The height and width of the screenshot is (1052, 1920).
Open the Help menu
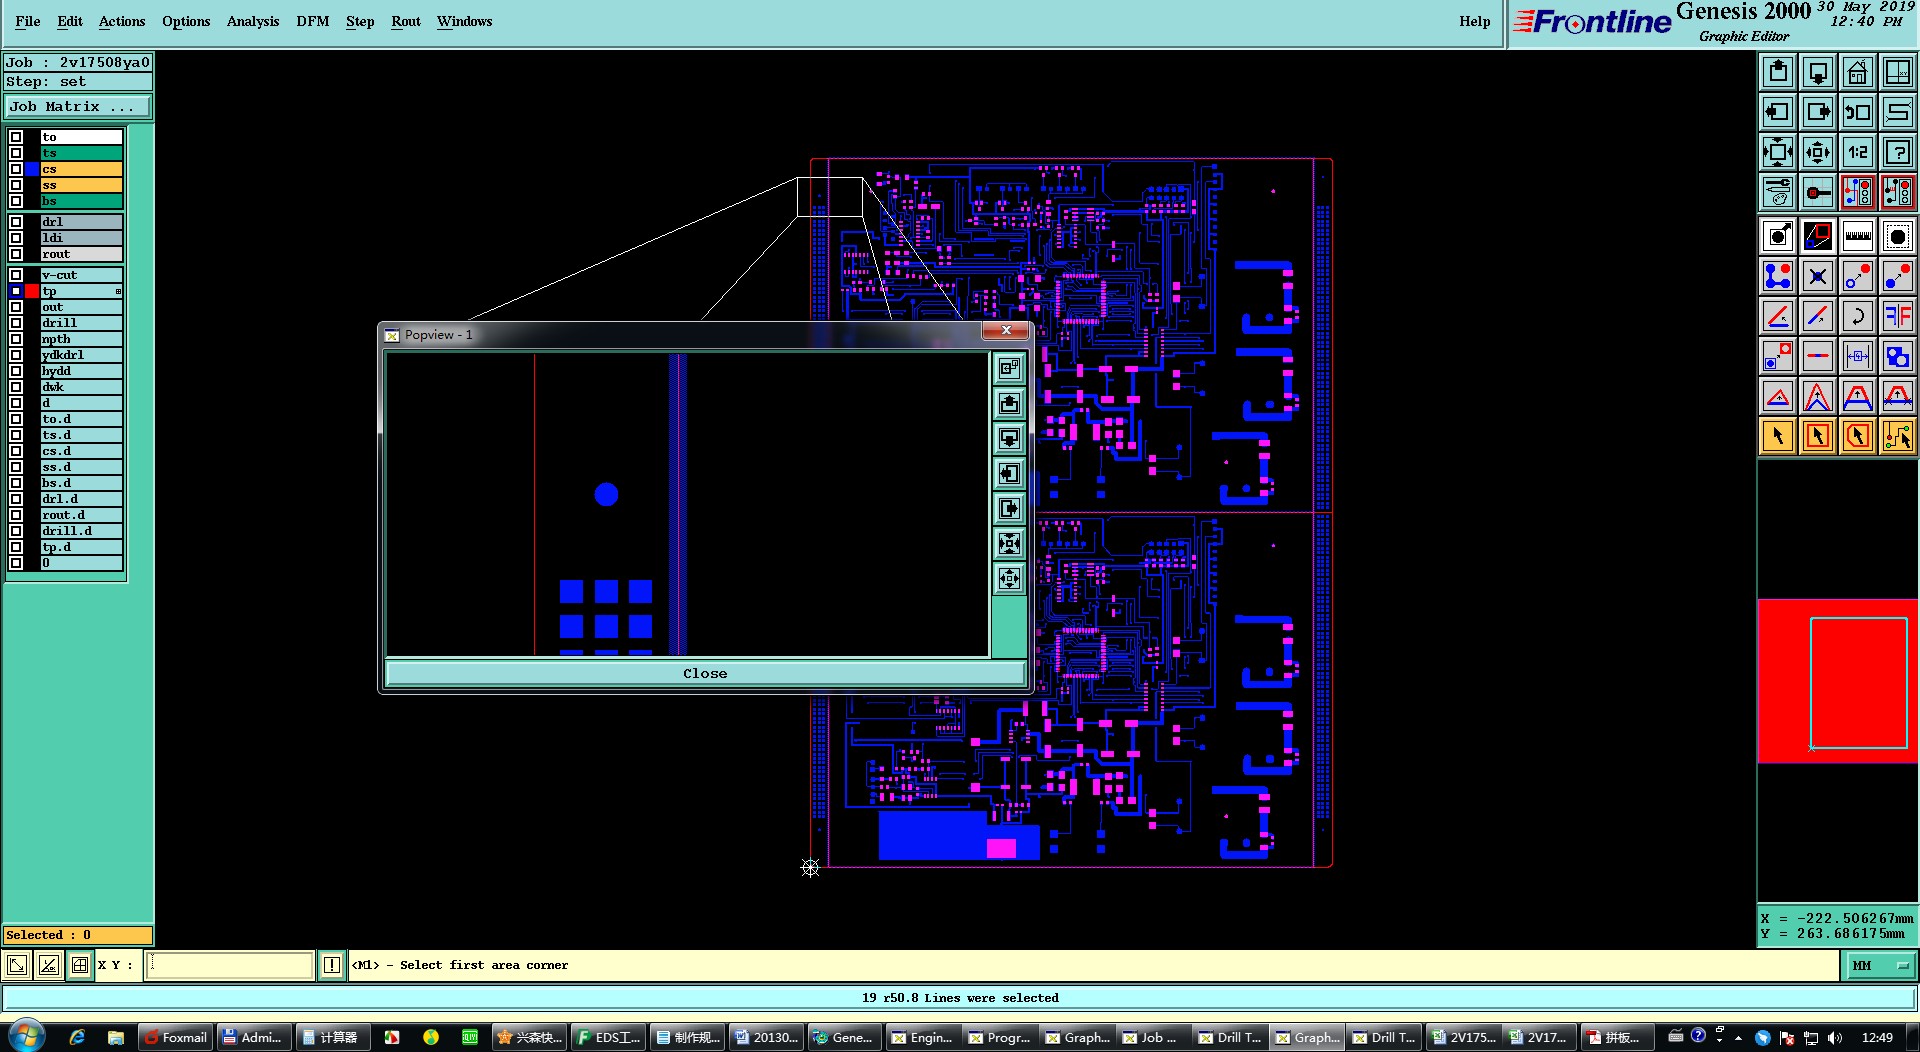click(x=1474, y=21)
